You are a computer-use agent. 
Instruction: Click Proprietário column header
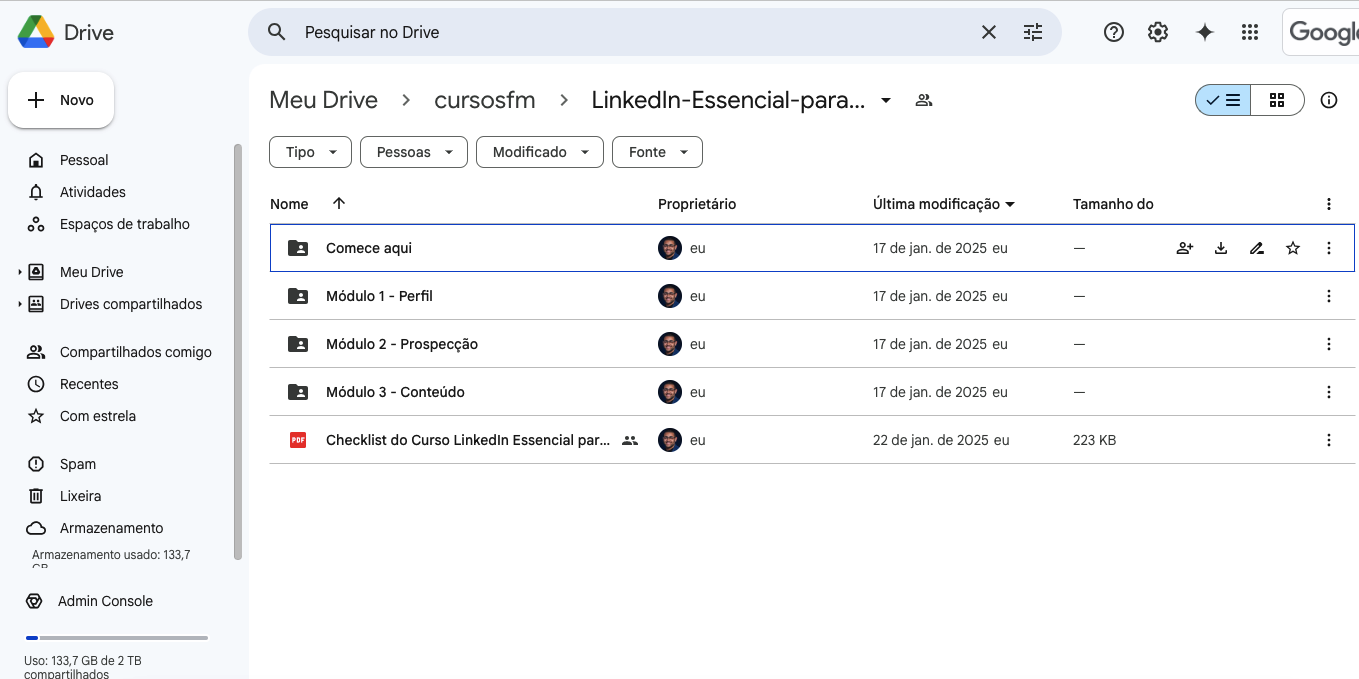click(697, 204)
